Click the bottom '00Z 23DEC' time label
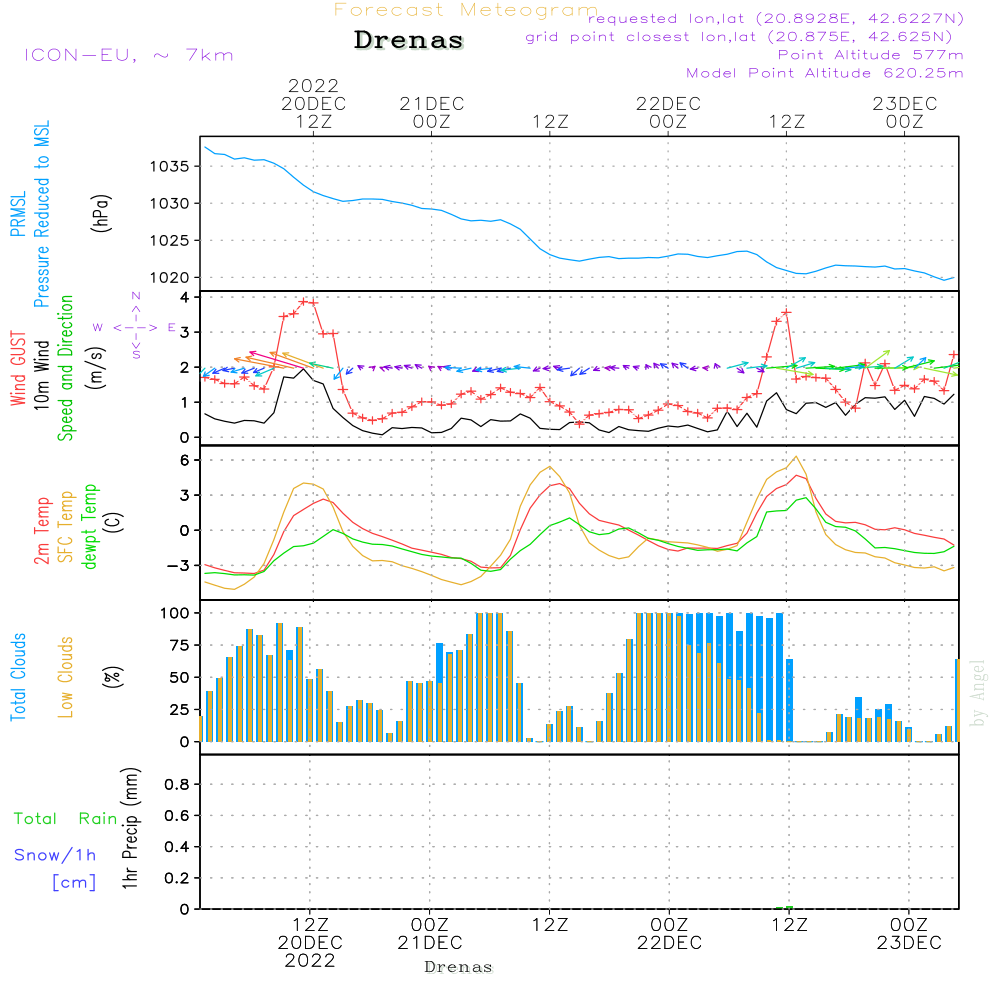 (x=909, y=934)
